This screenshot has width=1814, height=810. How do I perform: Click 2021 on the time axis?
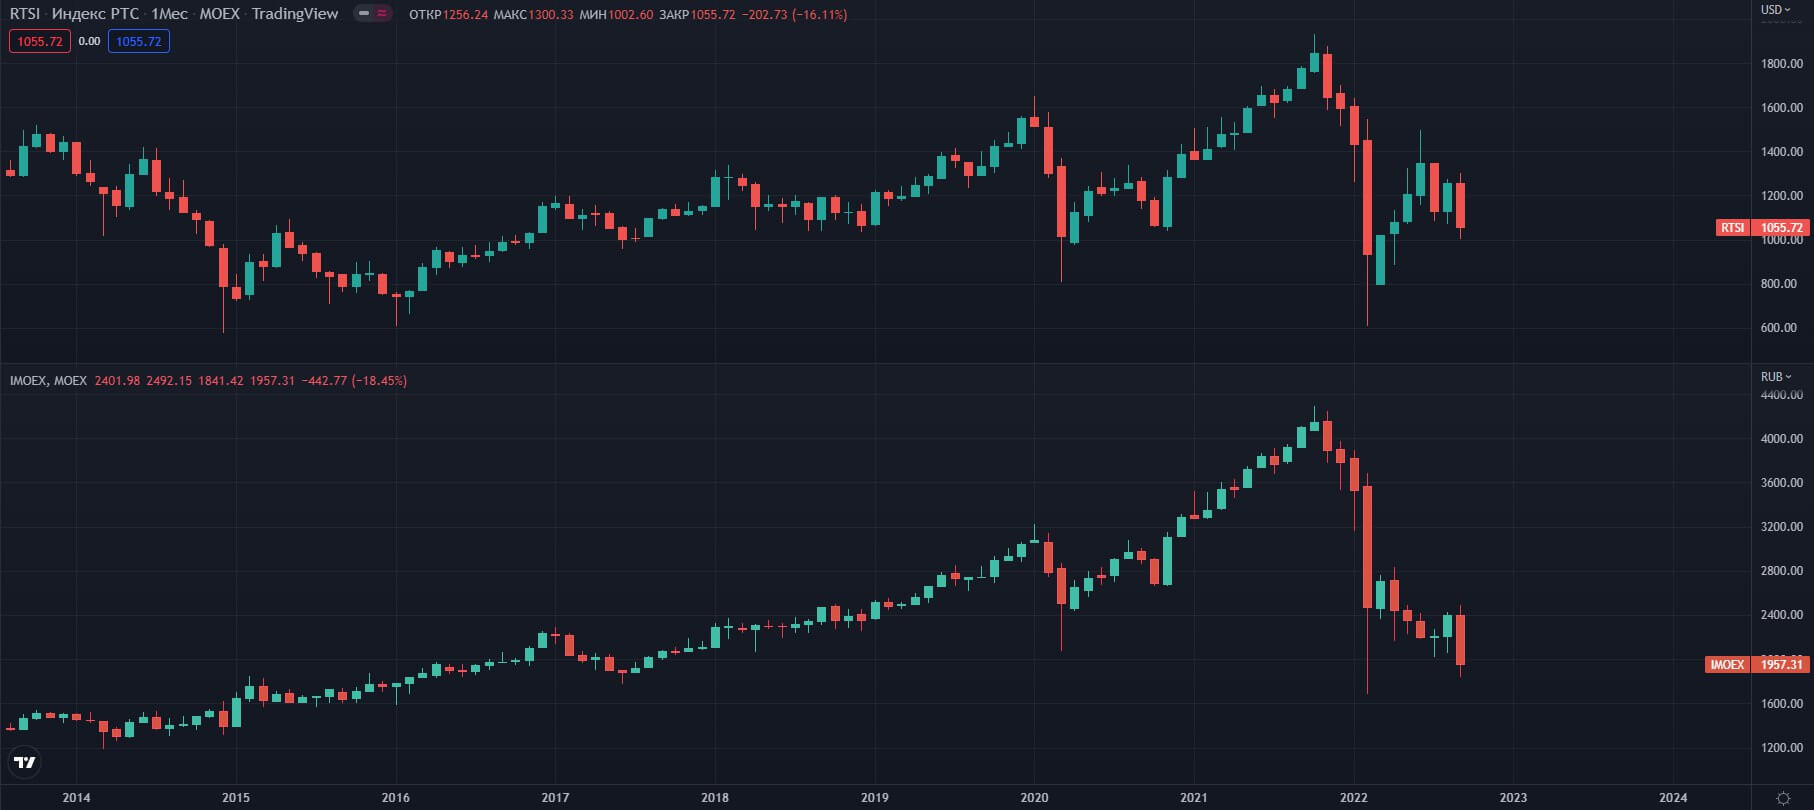pyautogui.click(x=1193, y=798)
